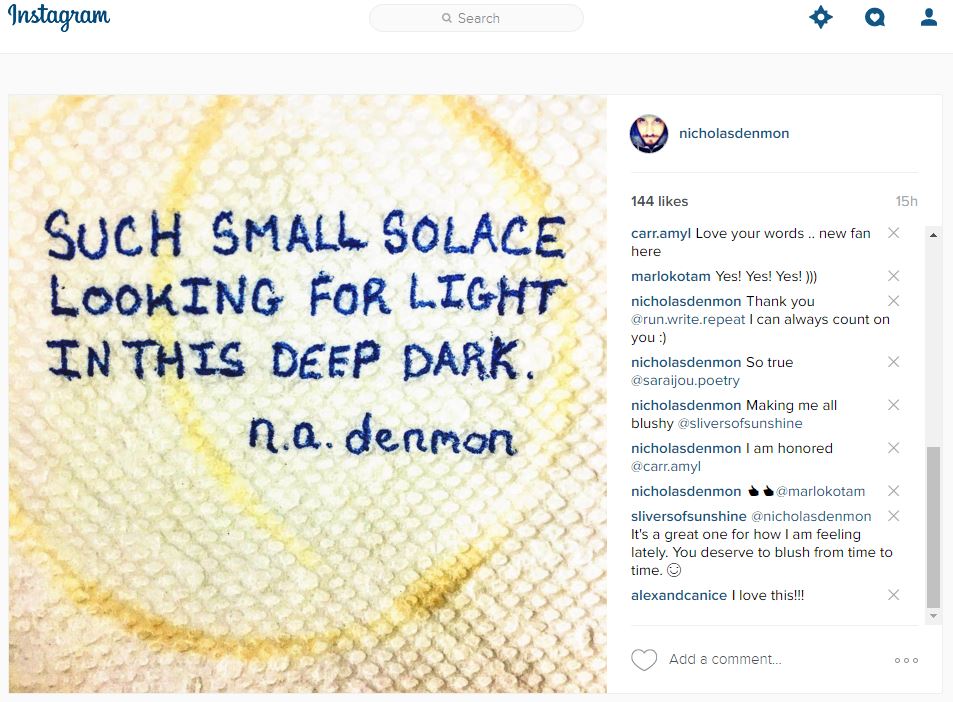Delete carr.amyl's 'Love your words' comment
Image resolution: width=953 pixels, height=702 pixels.
coord(893,233)
